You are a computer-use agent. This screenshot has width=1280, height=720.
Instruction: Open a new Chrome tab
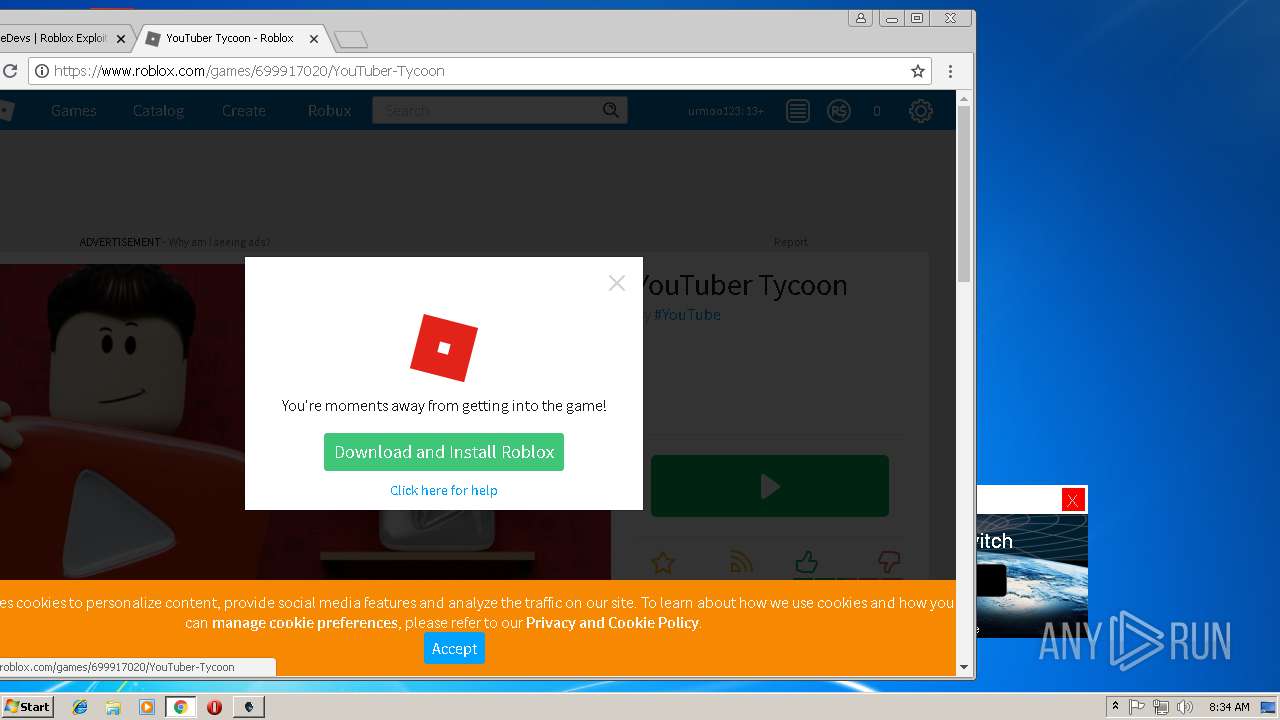[350, 39]
